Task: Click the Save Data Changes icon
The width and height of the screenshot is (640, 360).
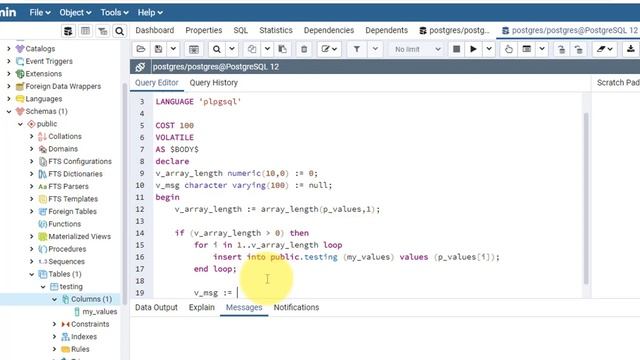Action: point(193,49)
